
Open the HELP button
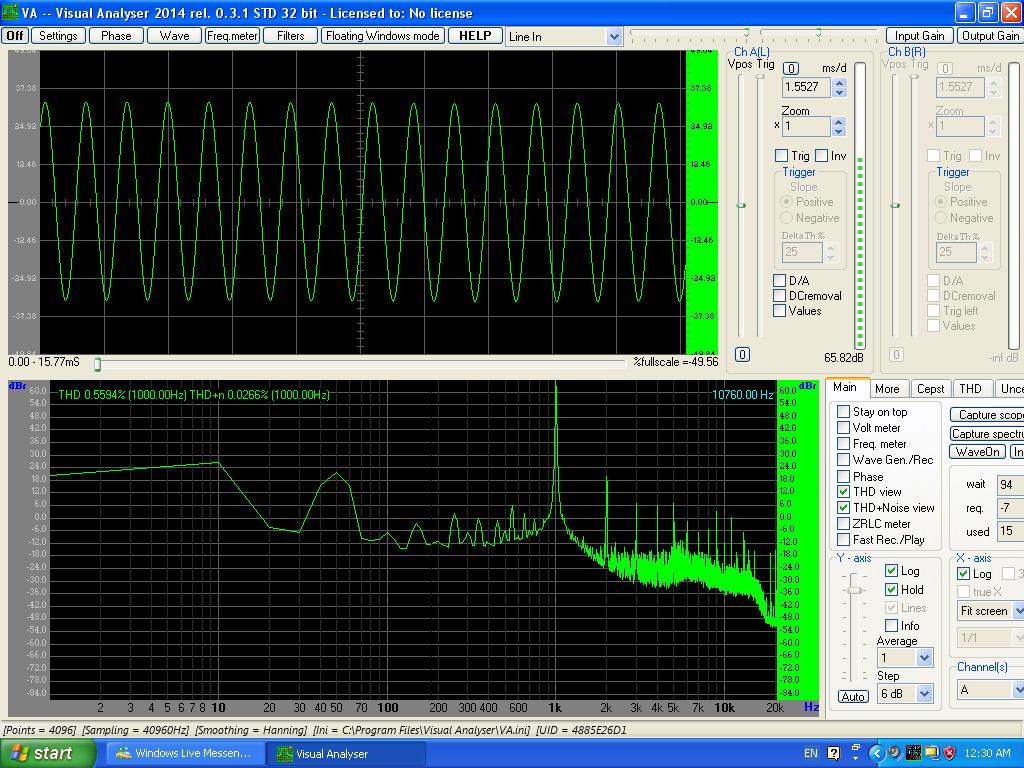pos(475,36)
